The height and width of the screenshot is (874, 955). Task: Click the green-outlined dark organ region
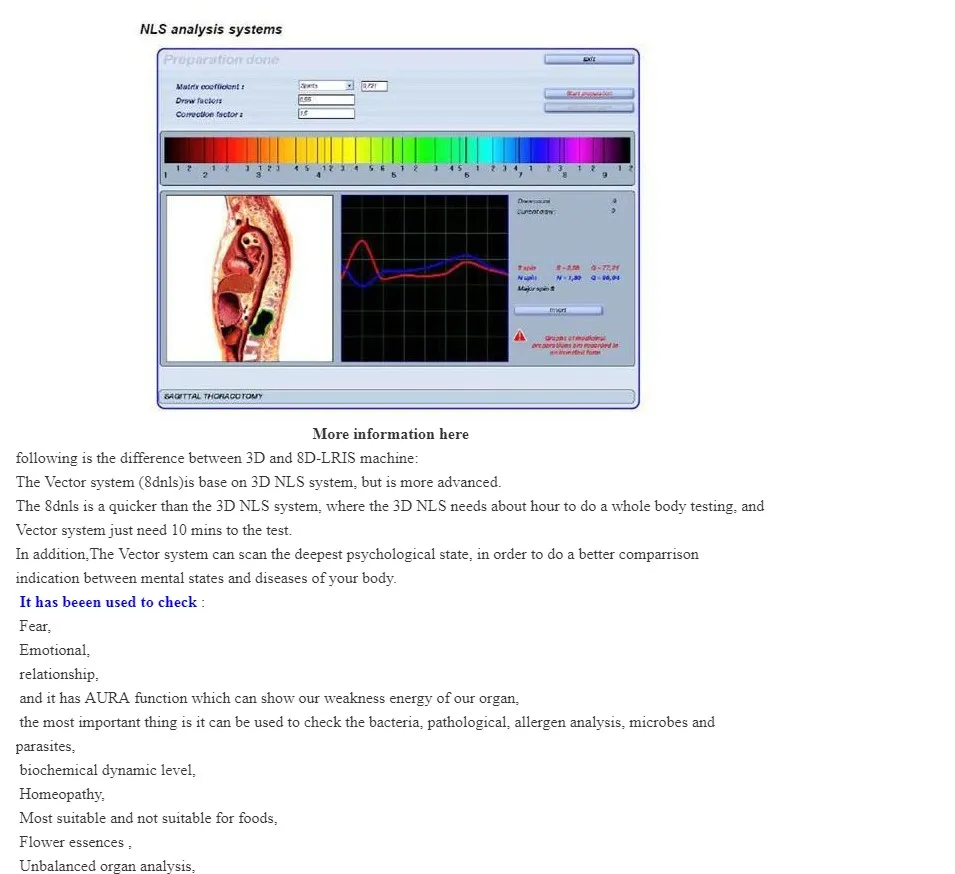[x=263, y=322]
